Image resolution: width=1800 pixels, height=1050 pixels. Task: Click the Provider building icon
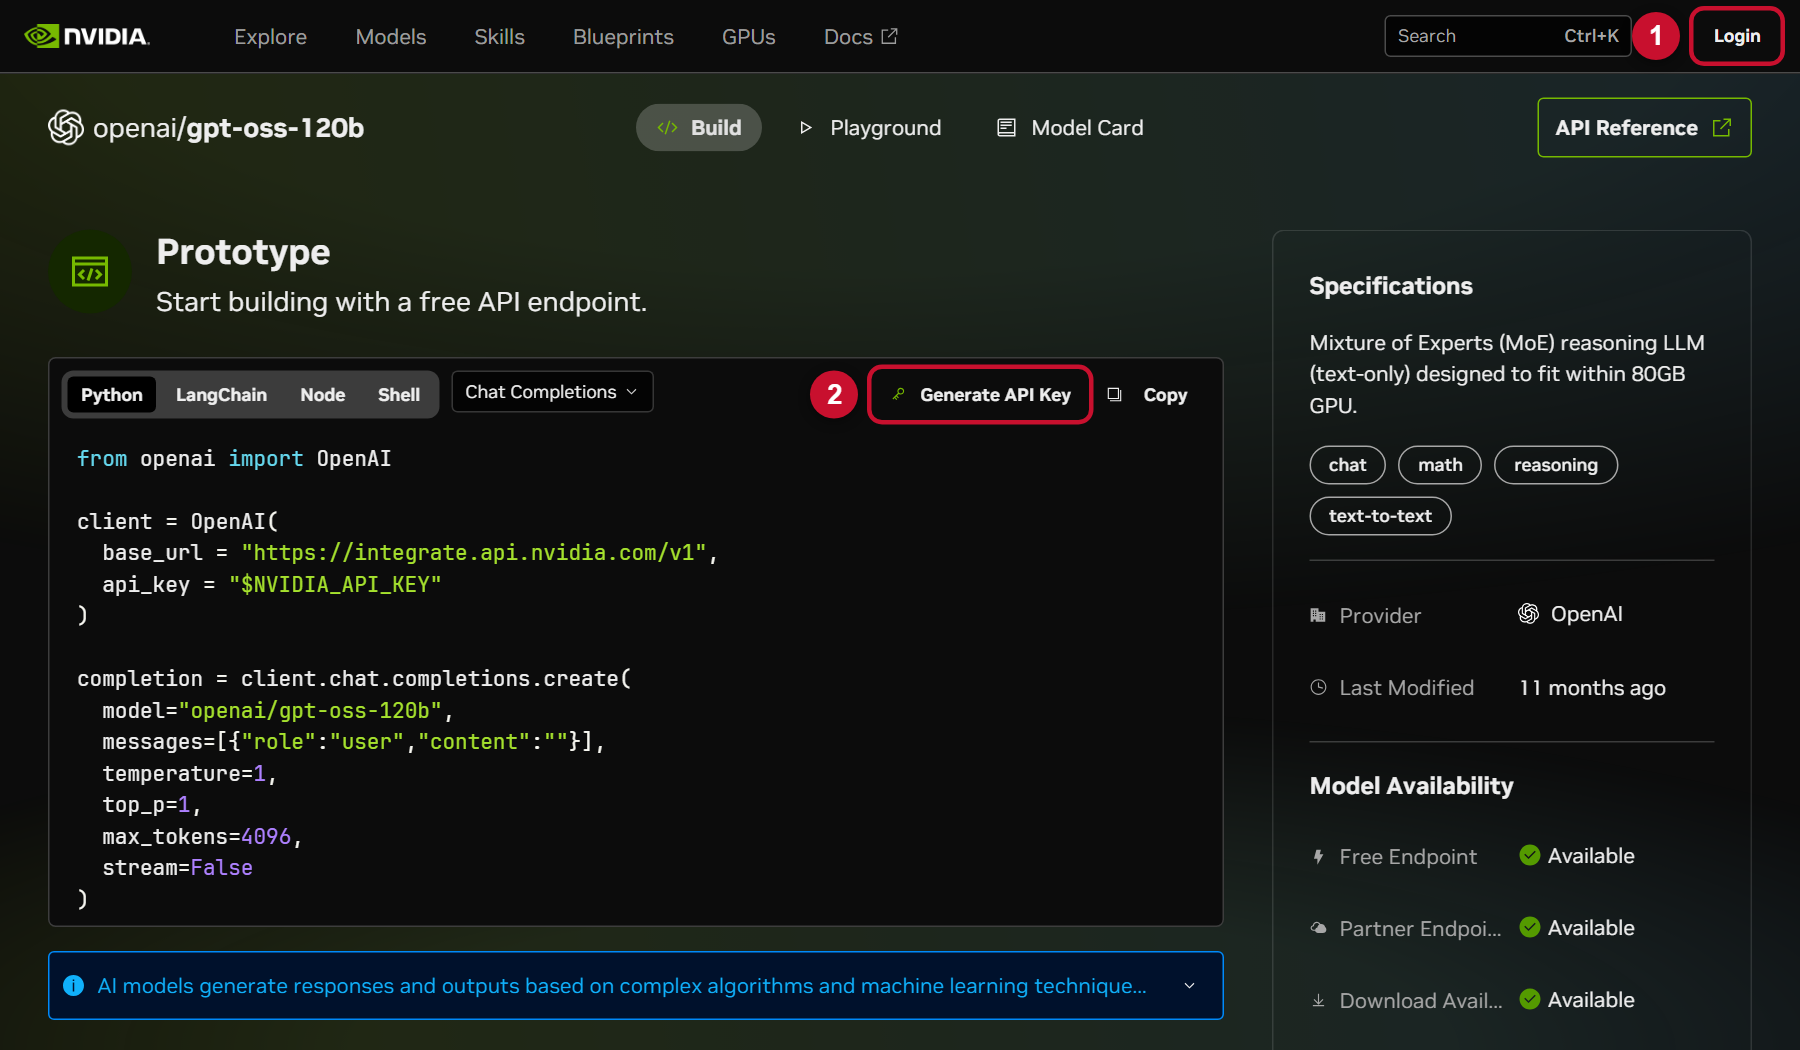[x=1318, y=615]
